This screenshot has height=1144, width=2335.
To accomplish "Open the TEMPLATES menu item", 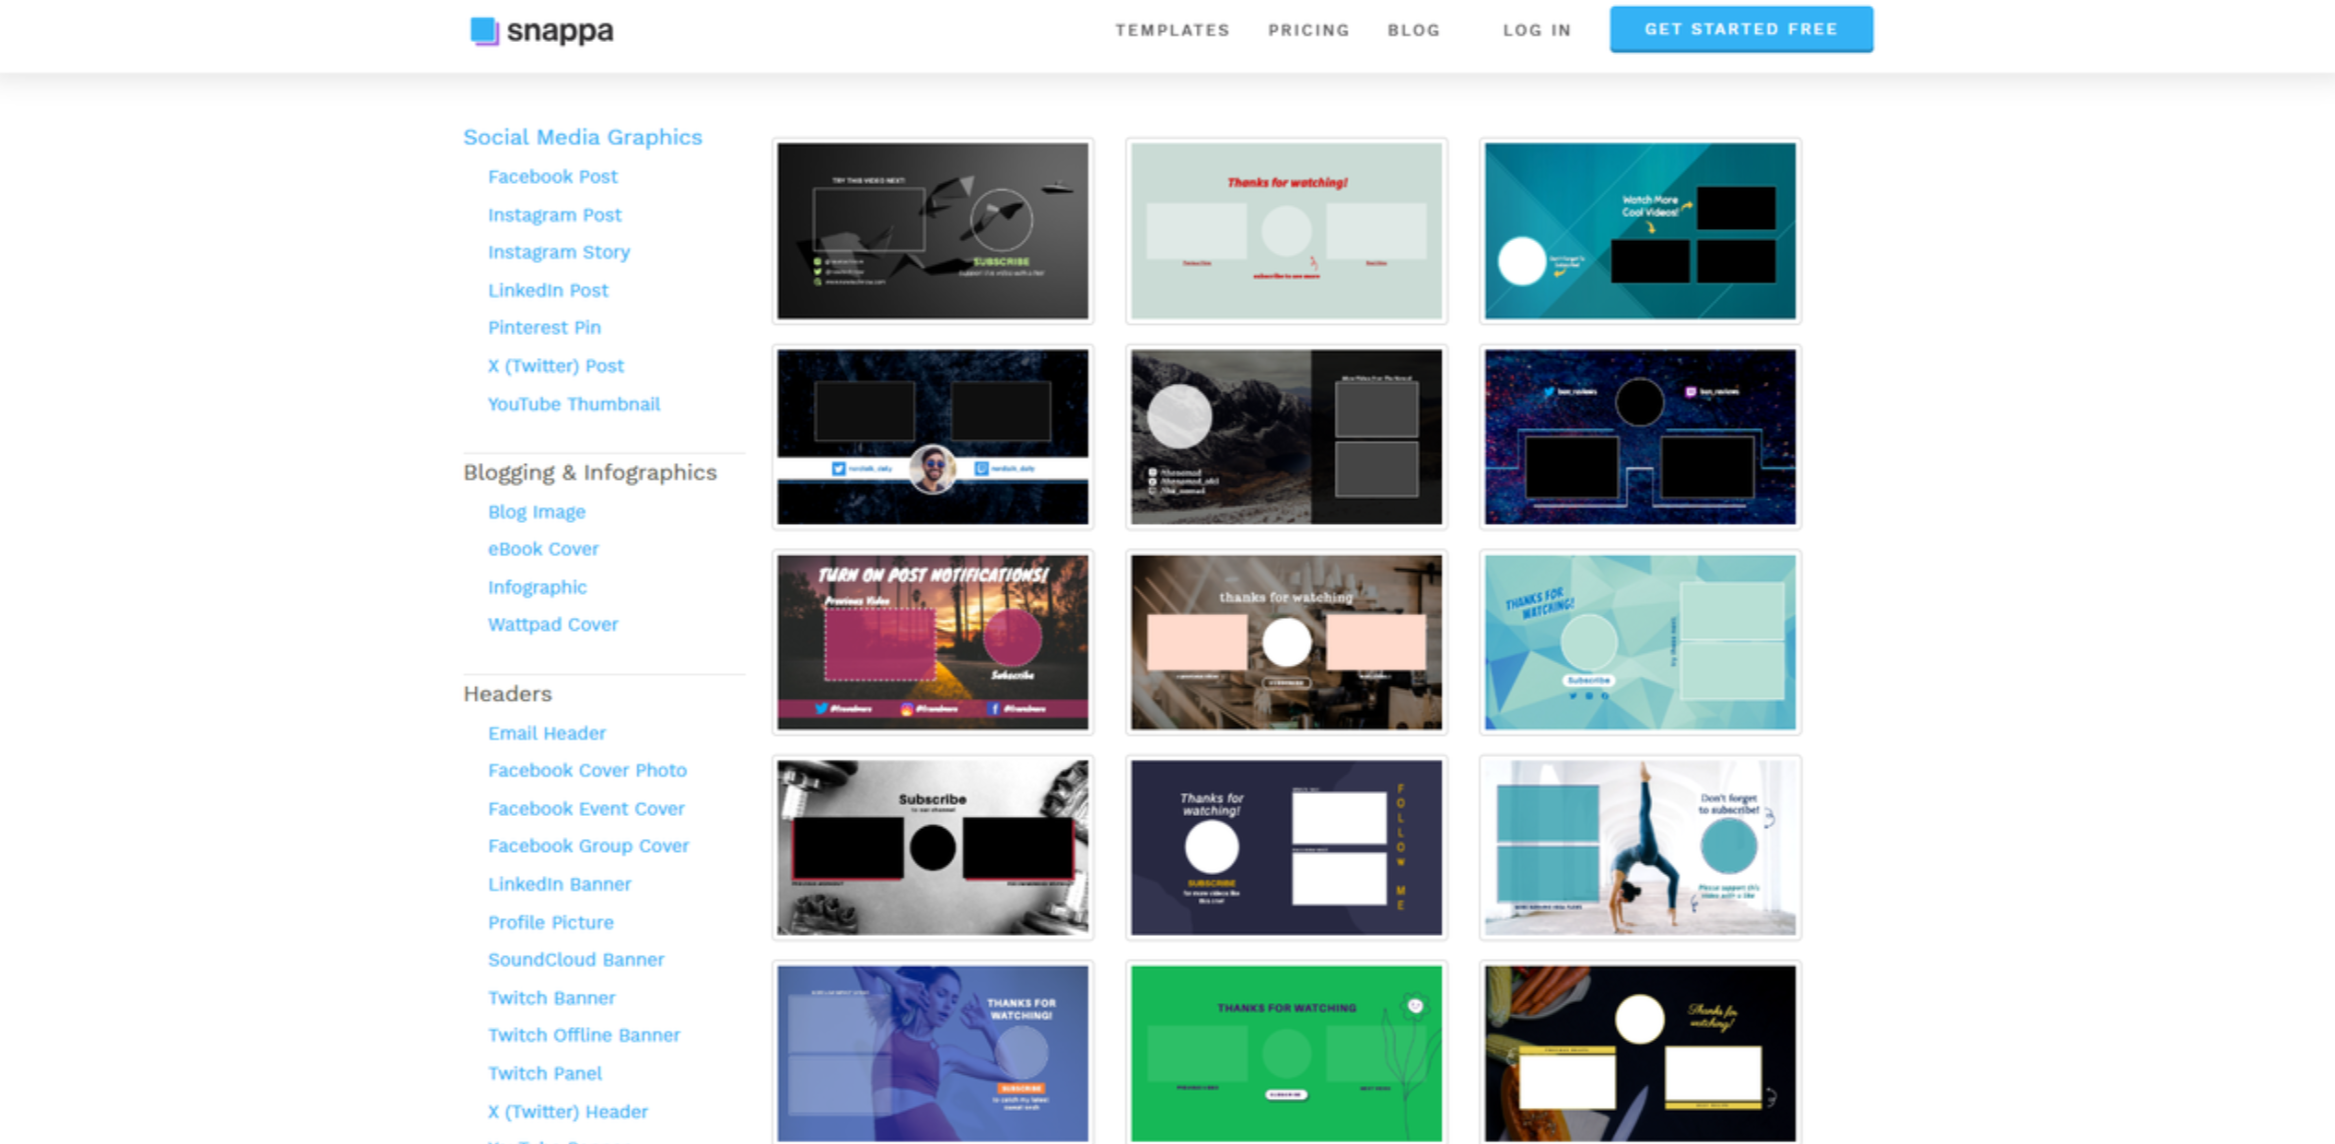I will [1172, 30].
